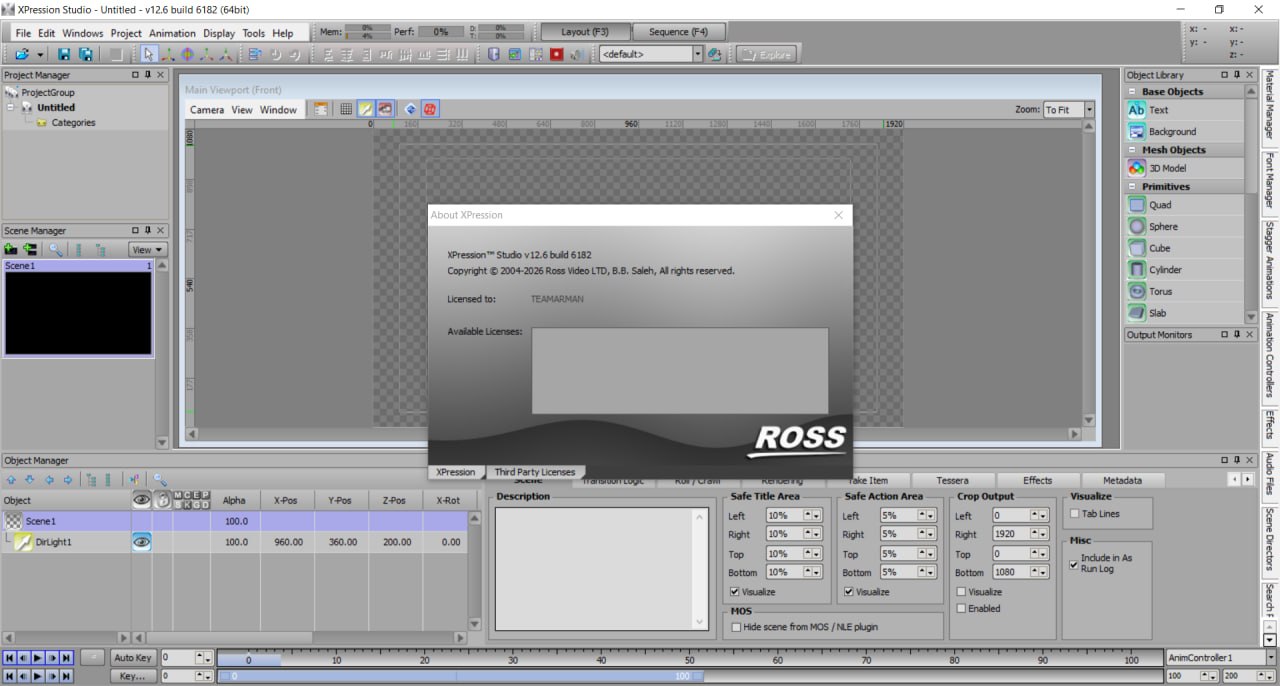1280x686 pixels.
Task: Click the lower timeline range bar
Action: click(x=460, y=676)
